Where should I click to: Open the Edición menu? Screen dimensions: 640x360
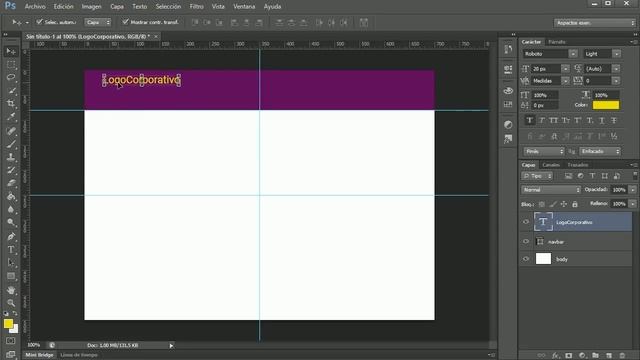pyautogui.click(x=64, y=7)
